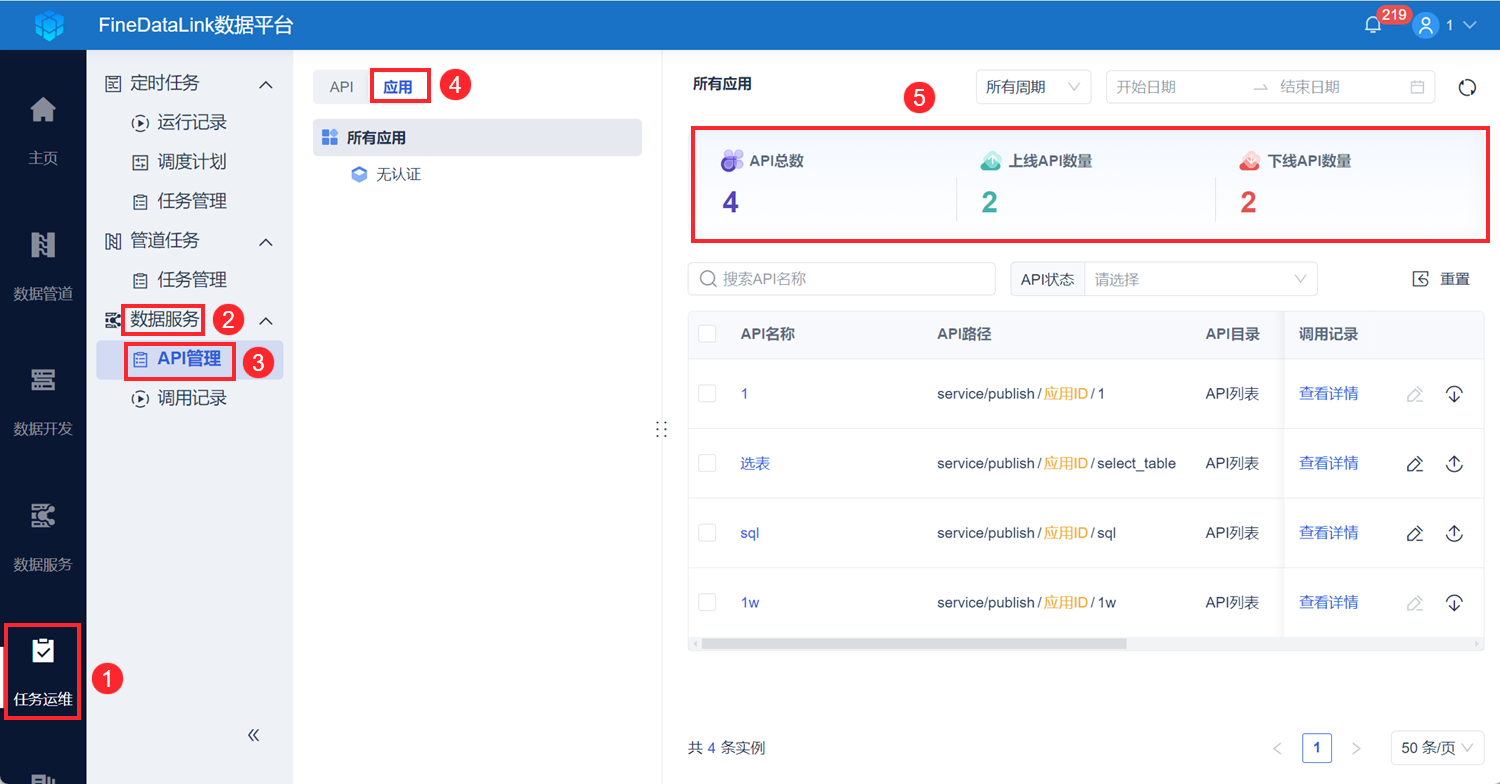Click publish upload icon for sql row
This screenshot has width=1500, height=784.
click(x=1454, y=533)
